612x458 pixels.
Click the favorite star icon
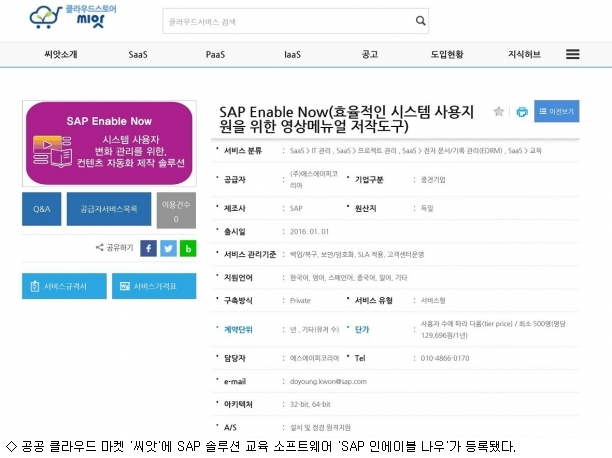point(498,112)
